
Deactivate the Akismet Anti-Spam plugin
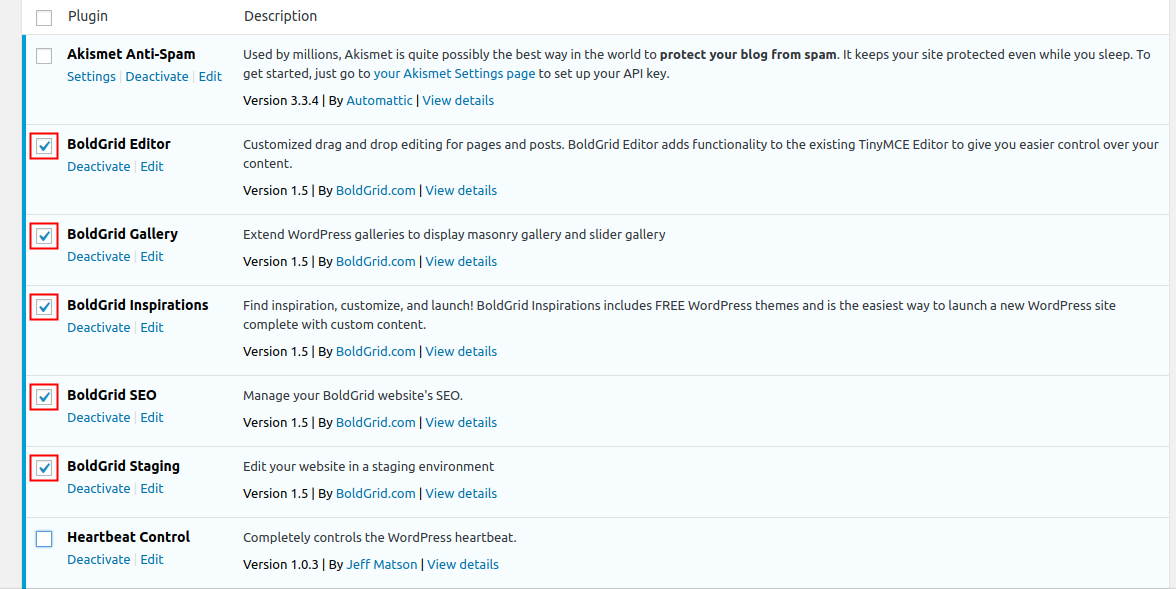point(157,77)
